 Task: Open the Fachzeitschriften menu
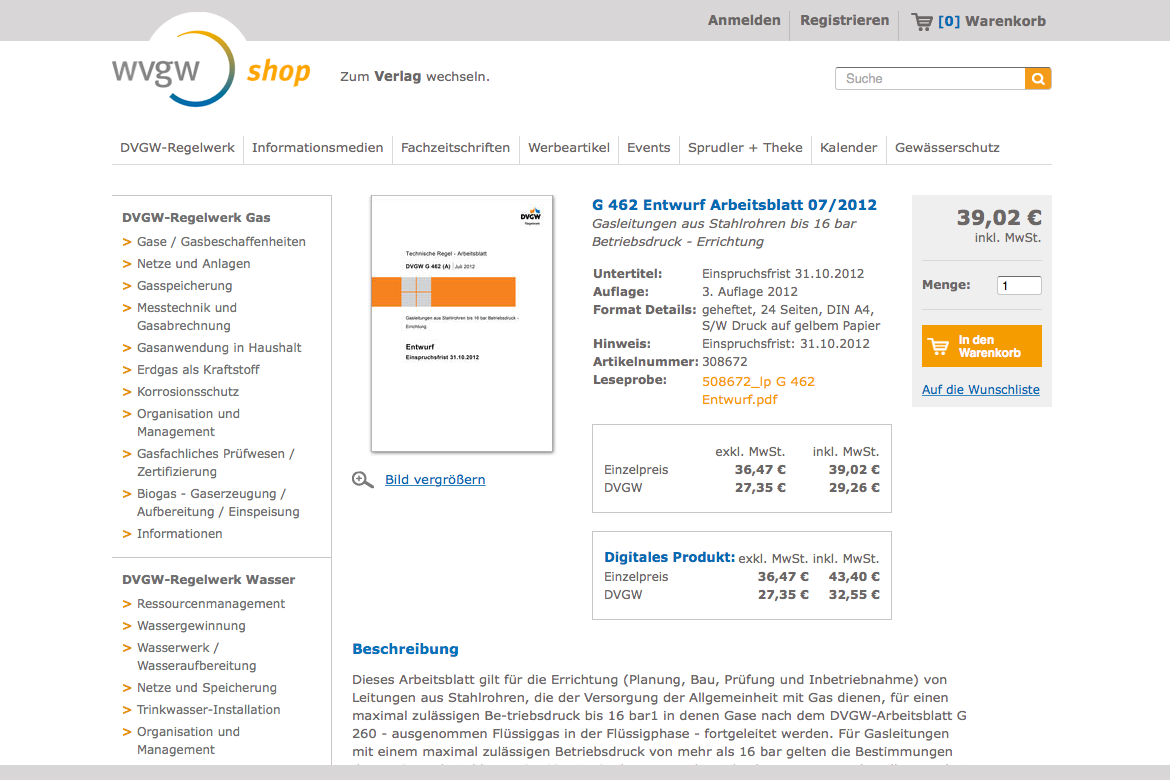tap(455, 148)
